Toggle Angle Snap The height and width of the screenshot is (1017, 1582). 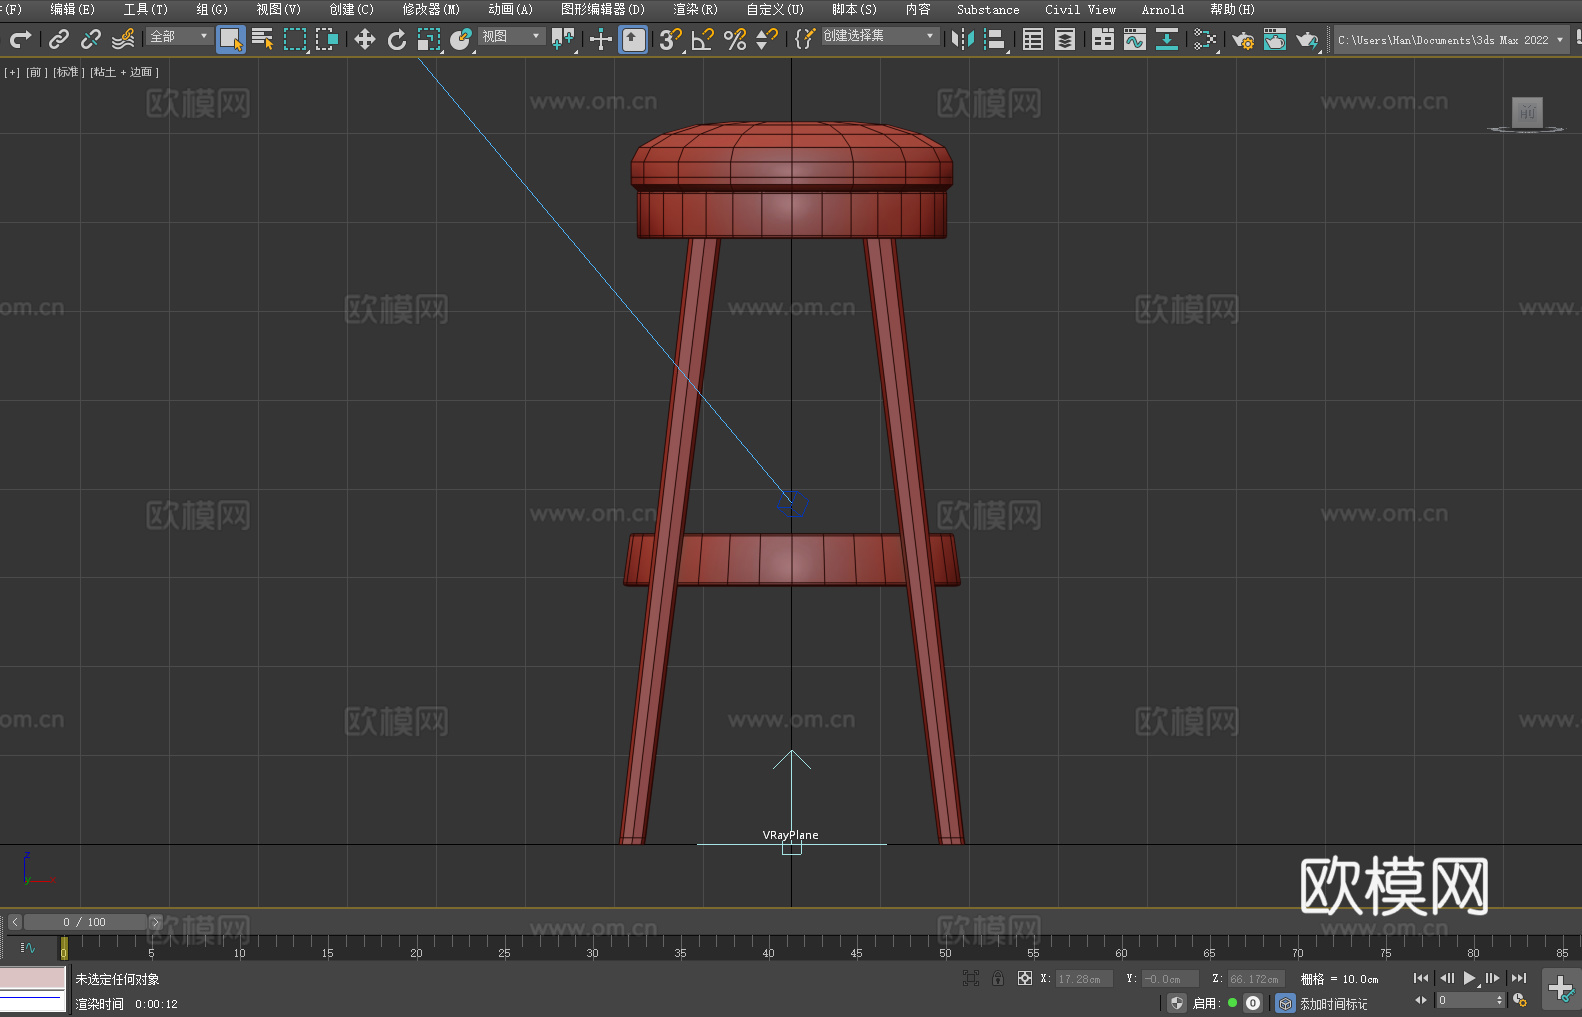point(703,39)
